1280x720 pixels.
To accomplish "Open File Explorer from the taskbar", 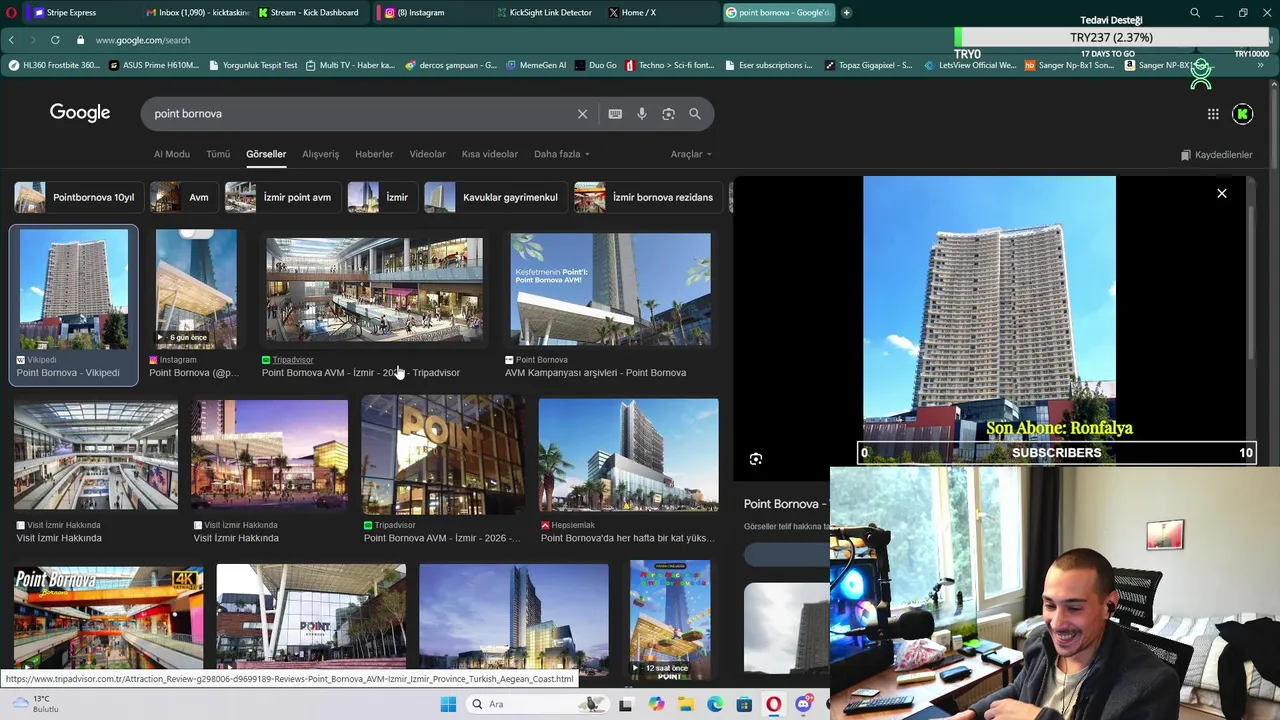I will click(x=686, y=704).
